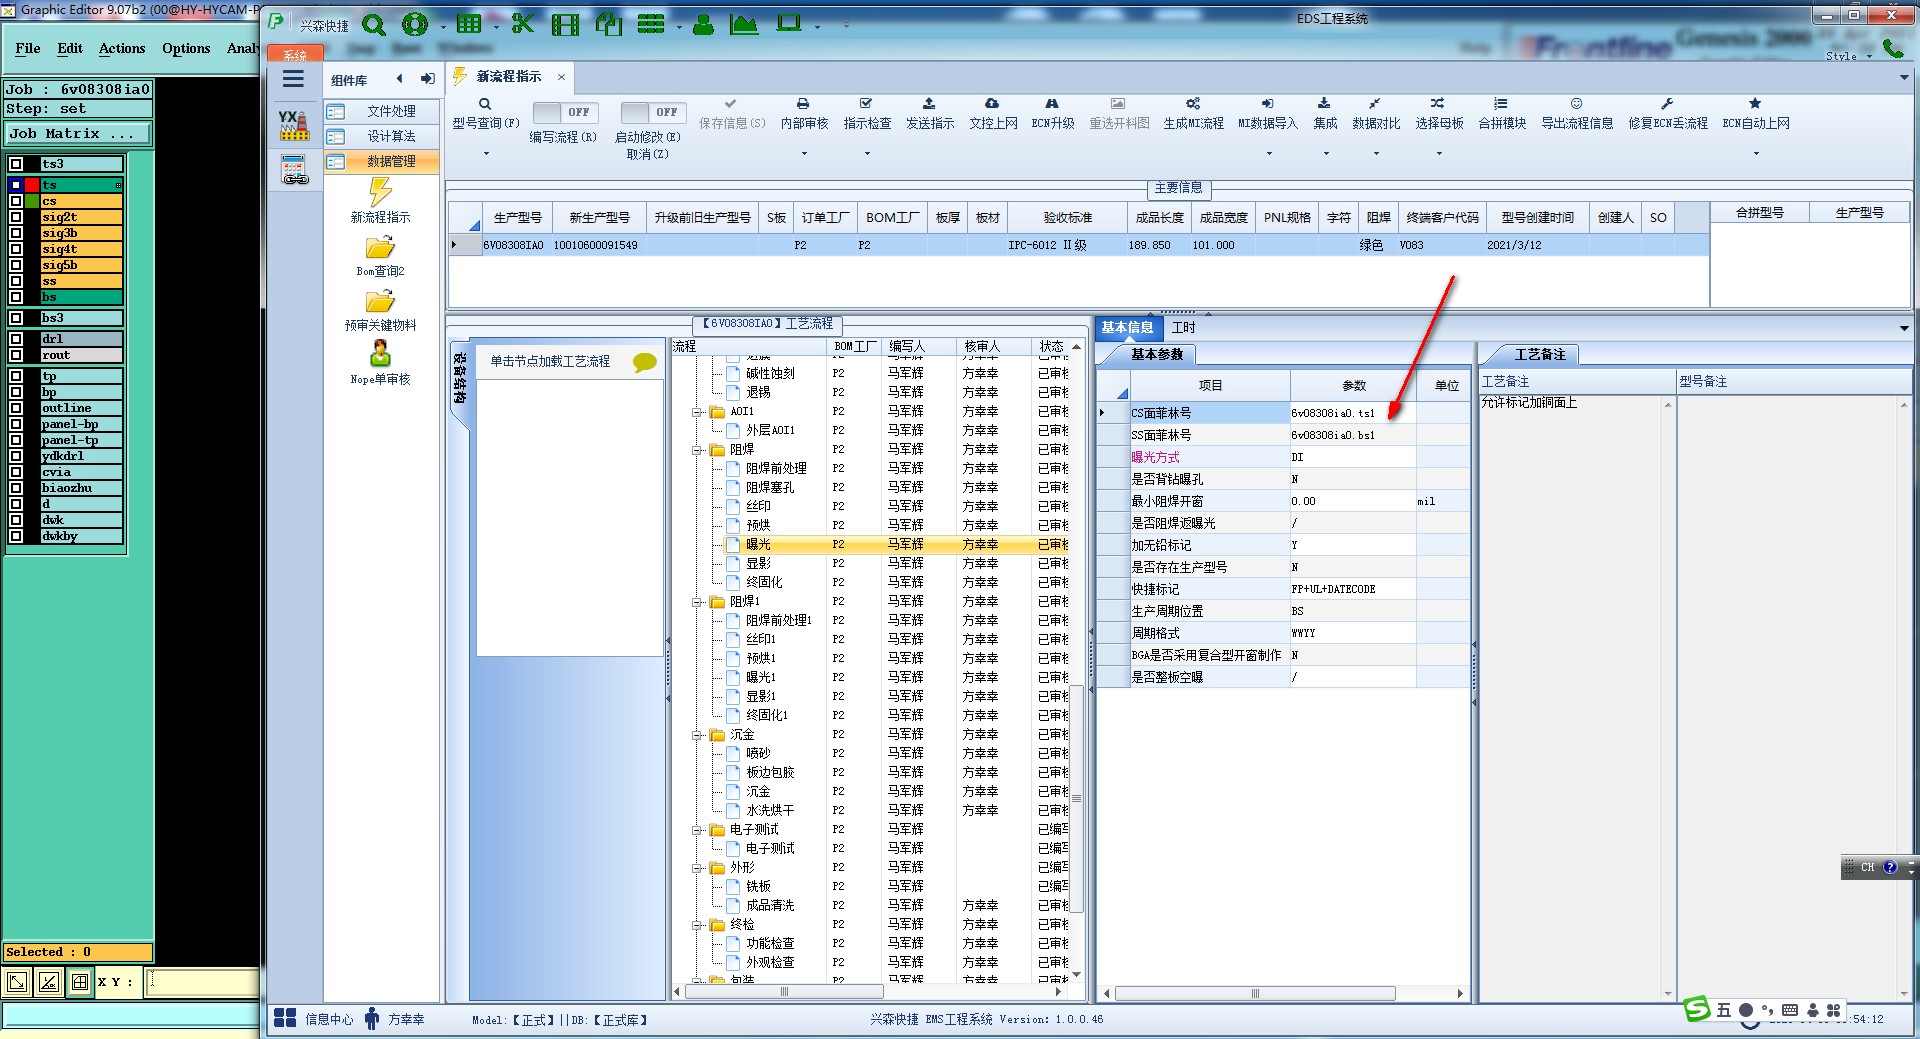Click the green user person icon
The height and width of the screenshot is (1039, 1920).
coord(703,24)
